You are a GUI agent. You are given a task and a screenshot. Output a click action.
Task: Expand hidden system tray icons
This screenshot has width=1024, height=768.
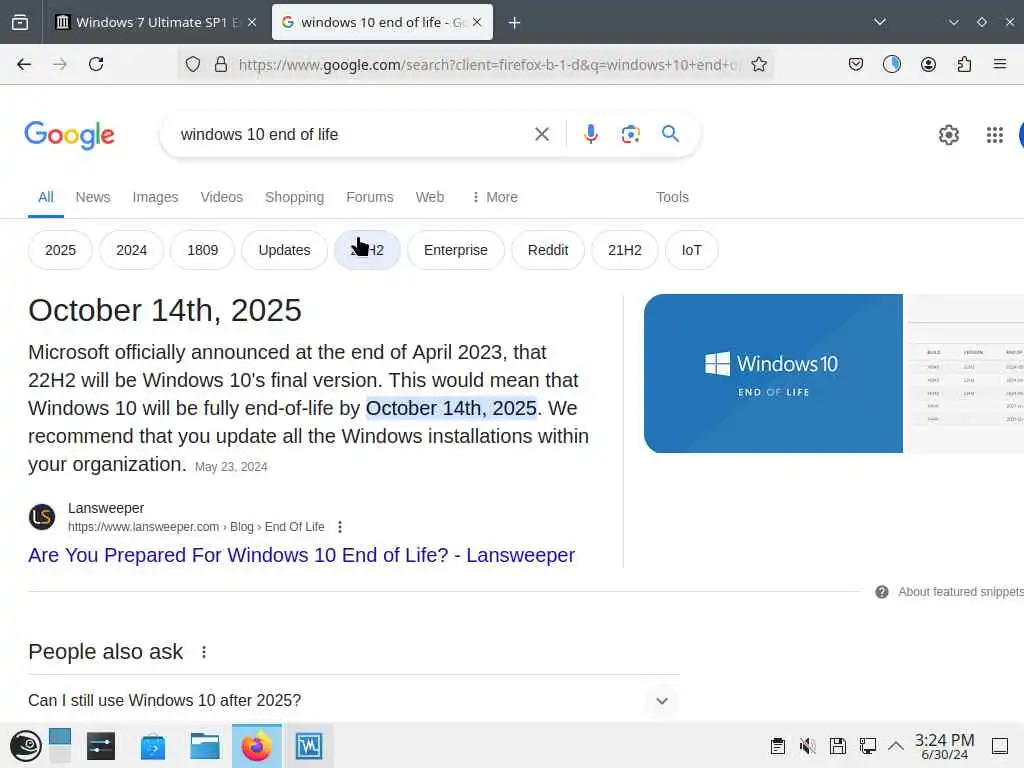pos(896,746)
